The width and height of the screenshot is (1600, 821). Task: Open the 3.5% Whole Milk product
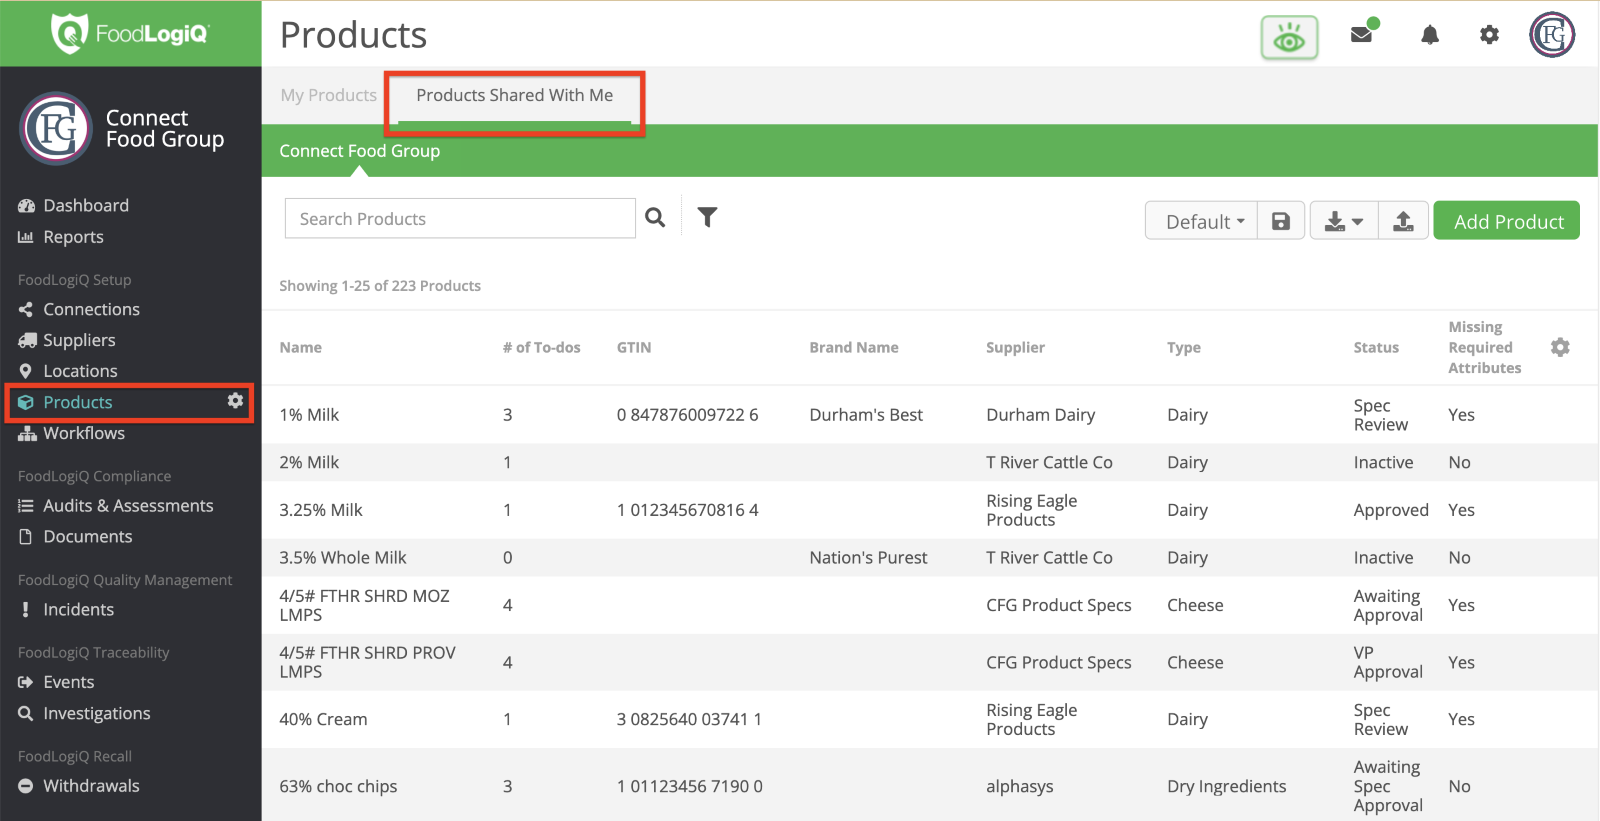click(343, 558)
